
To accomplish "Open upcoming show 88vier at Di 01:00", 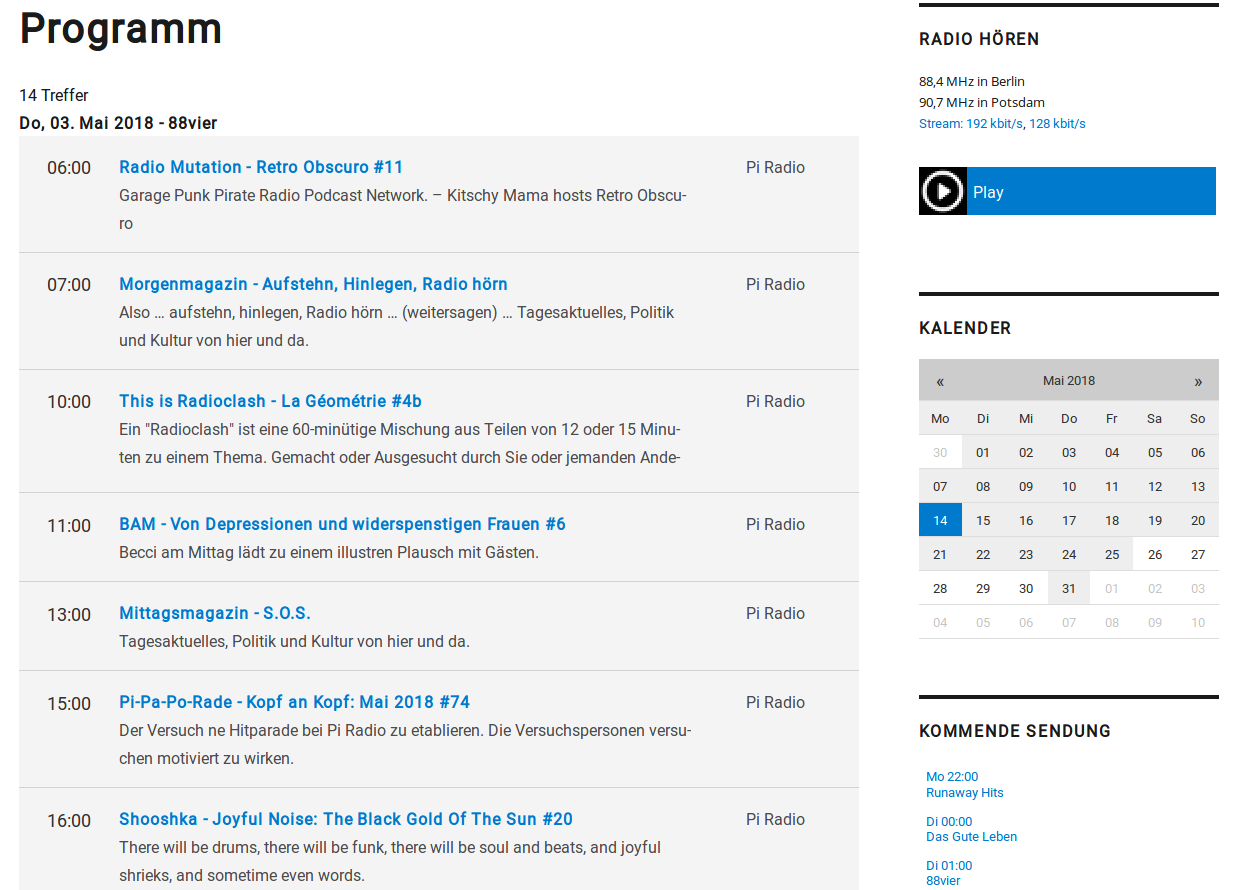I will [x=943, y=880].
